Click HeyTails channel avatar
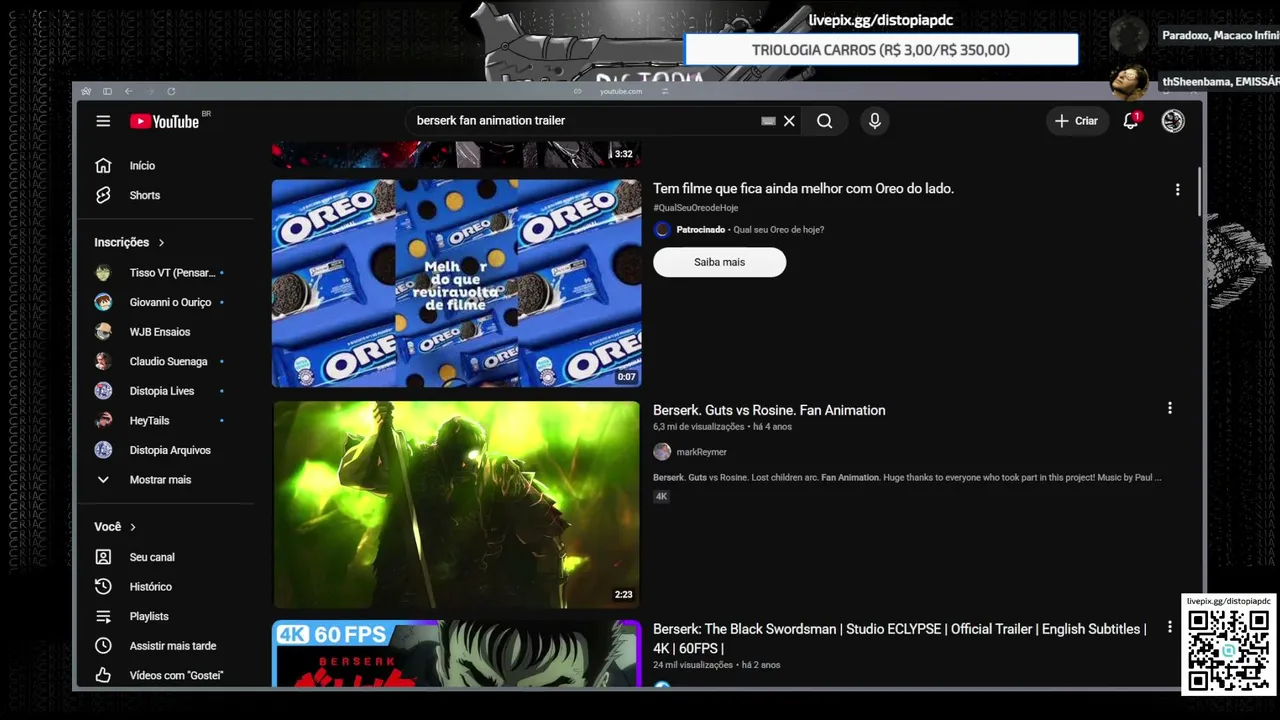The width and height of the screenshot is (1280, 720). coord(103,421)
